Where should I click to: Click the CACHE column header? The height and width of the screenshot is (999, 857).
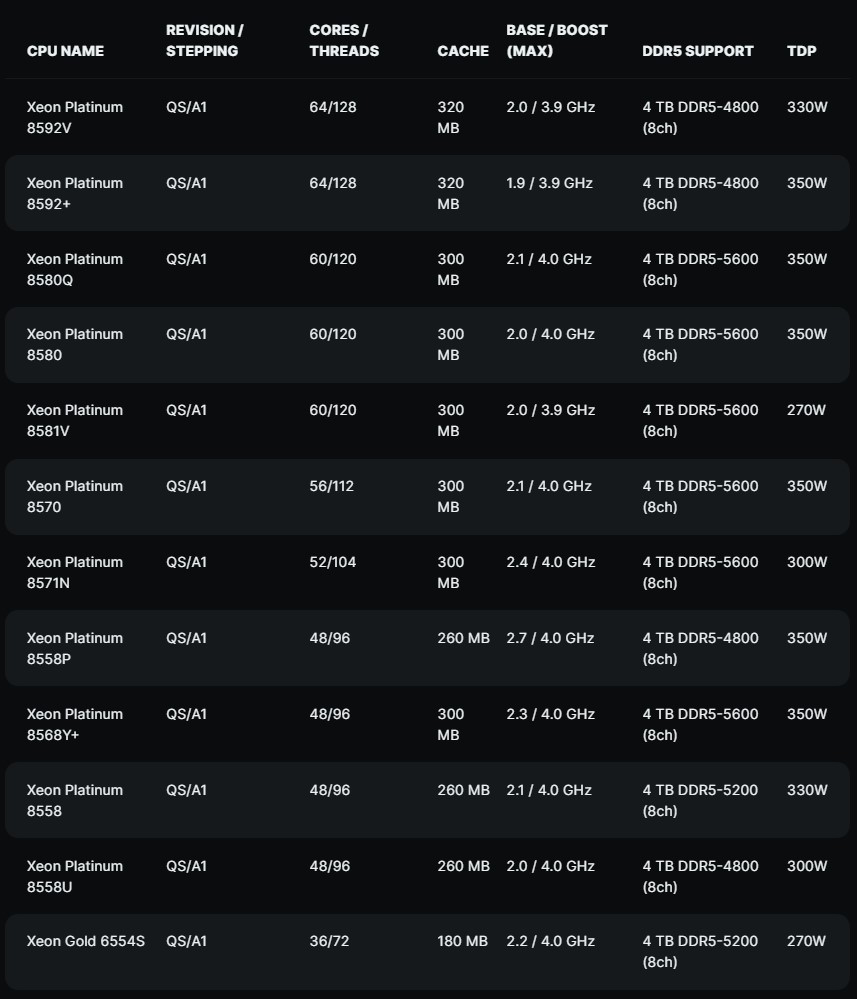click(x=463, y=51)
